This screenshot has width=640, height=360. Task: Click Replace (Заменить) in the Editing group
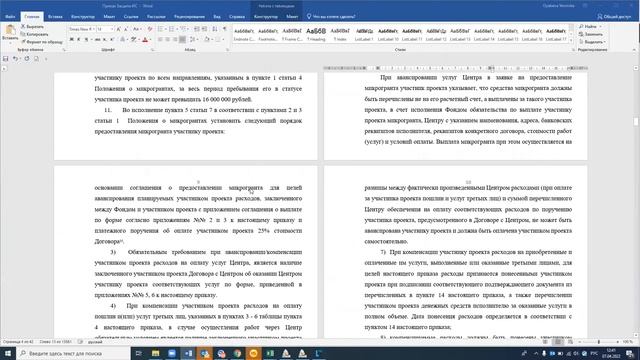tap(591, 34)
